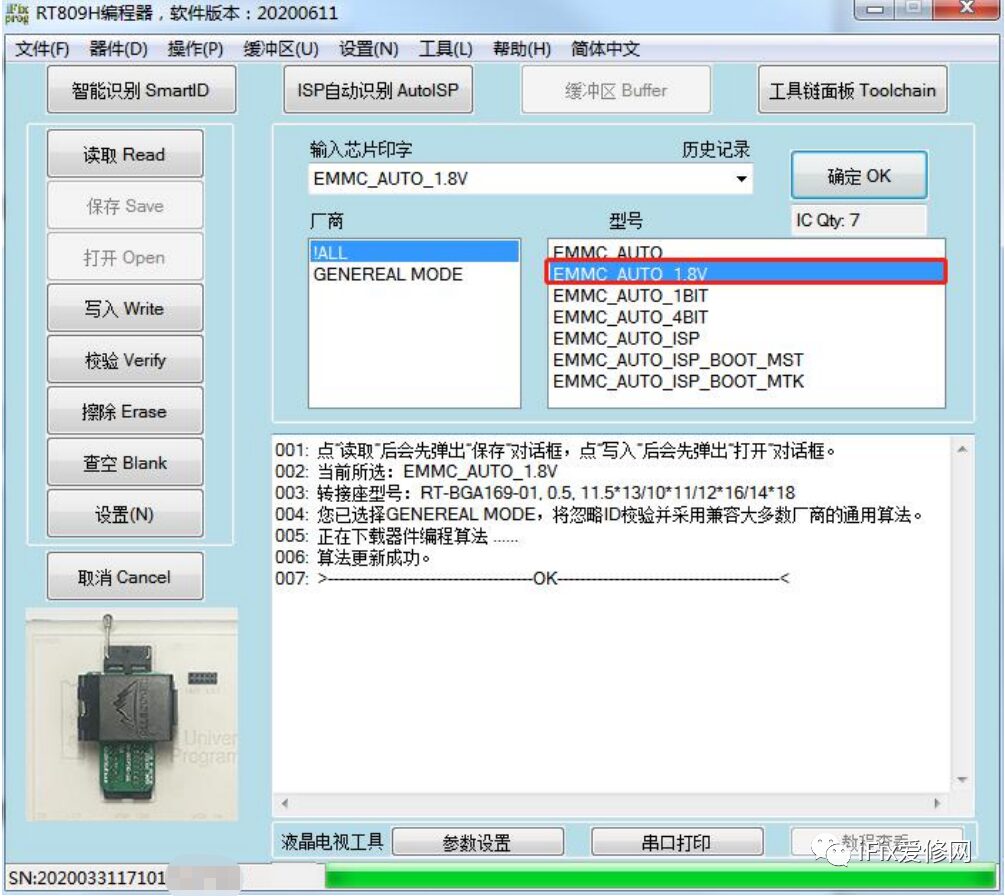The width and height of the screenshot is (1005, 896).
Task: Click the 擦除 Erase button
Action: (x=125, y=411)
